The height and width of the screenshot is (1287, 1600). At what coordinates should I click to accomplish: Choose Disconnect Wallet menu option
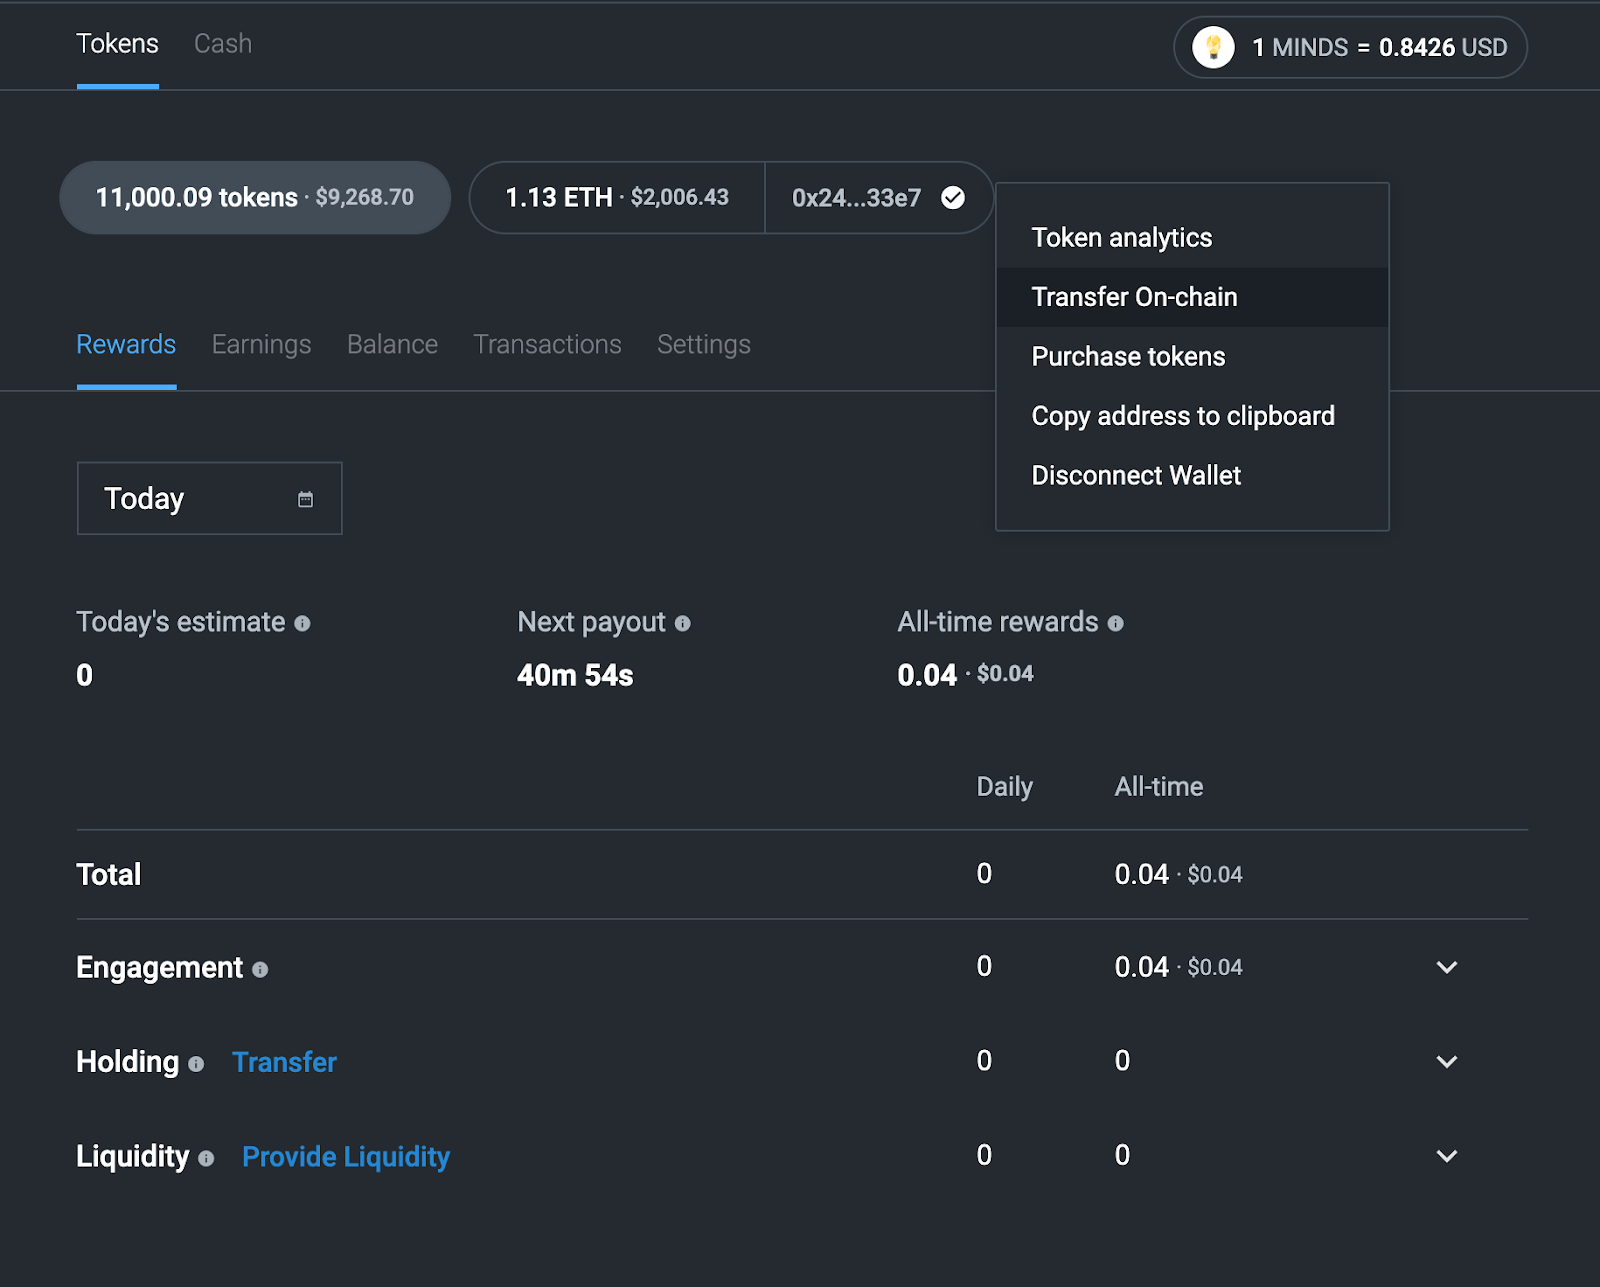[1136, 475]
